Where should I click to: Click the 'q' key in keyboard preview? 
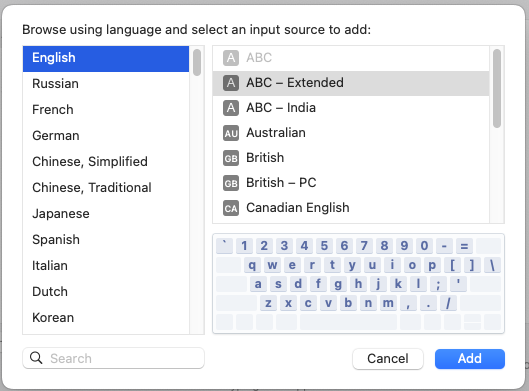pyautogui.click(x=252, y=265)
